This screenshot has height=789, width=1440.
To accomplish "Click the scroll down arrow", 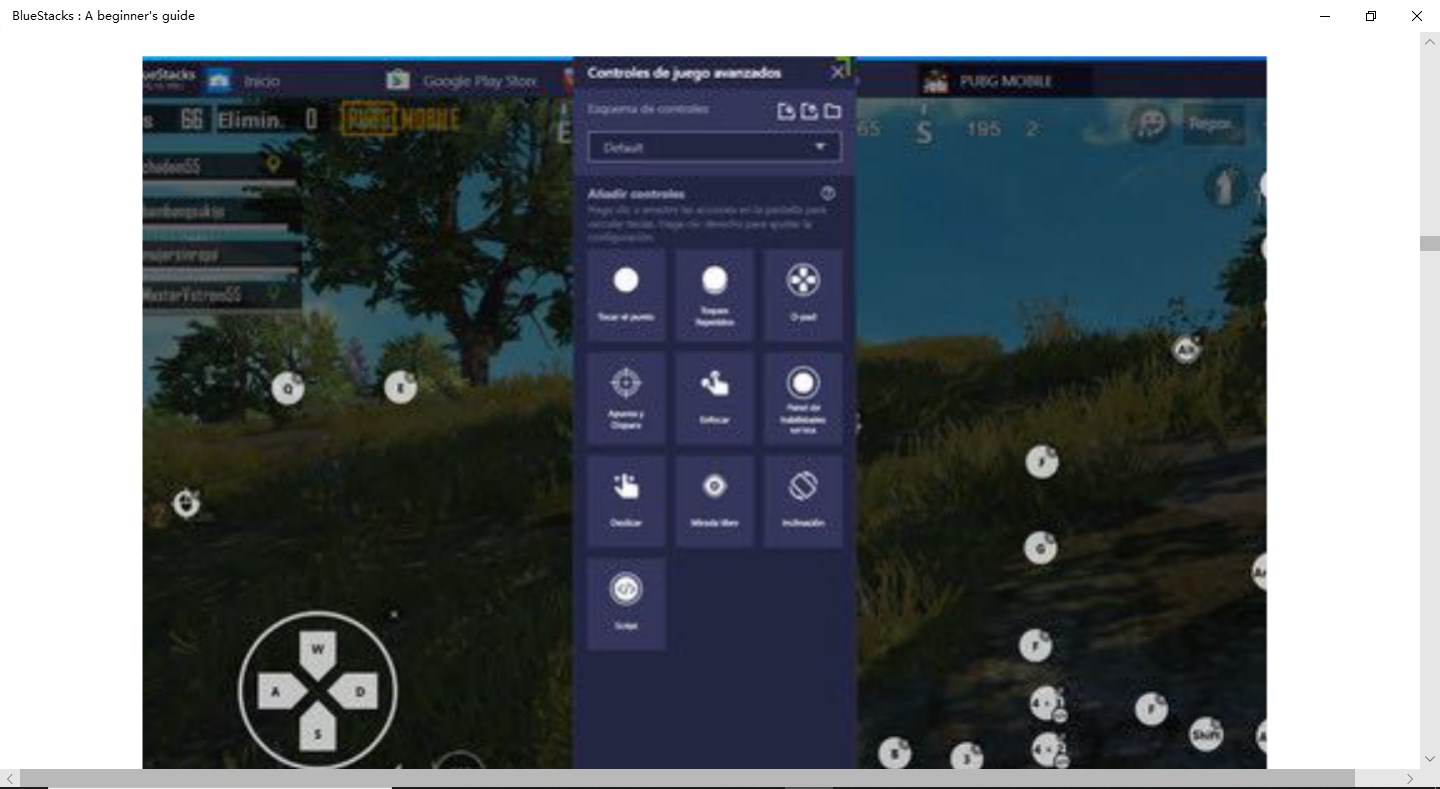I will 1430,759.
